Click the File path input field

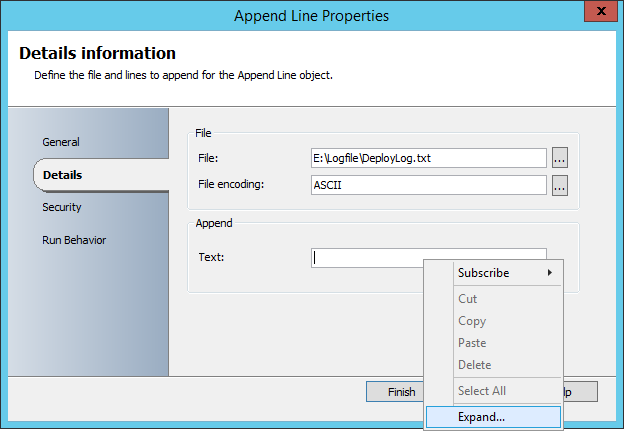pos(428,158)
